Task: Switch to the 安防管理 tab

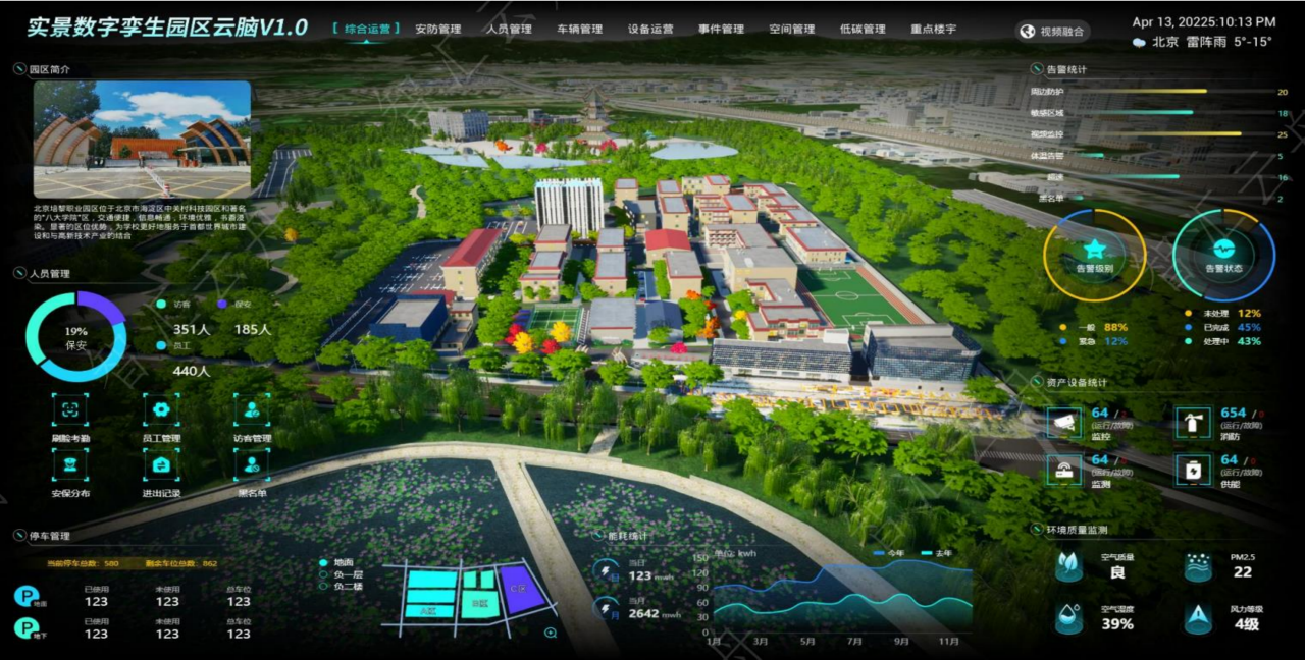Action: 438,30
